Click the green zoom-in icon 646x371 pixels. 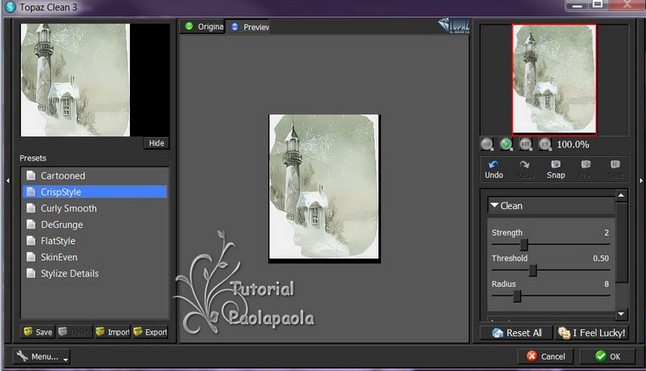click(506, 144)
